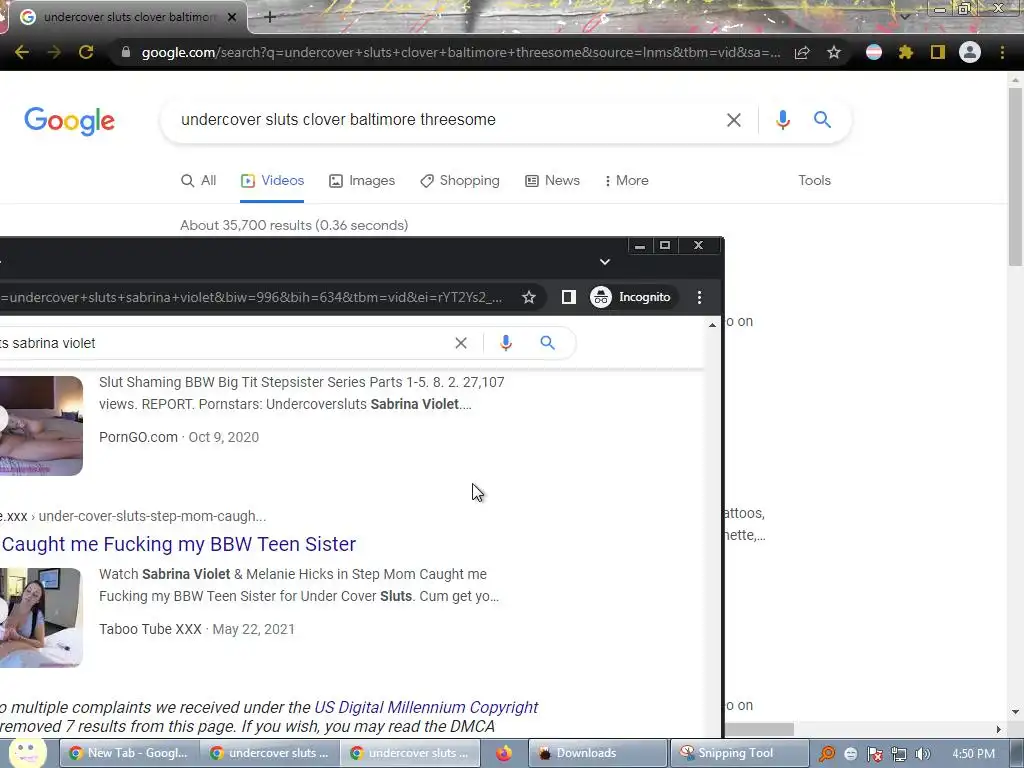
Task: Switch to New Tab - Google taskbar item
Action: (129, 753)
